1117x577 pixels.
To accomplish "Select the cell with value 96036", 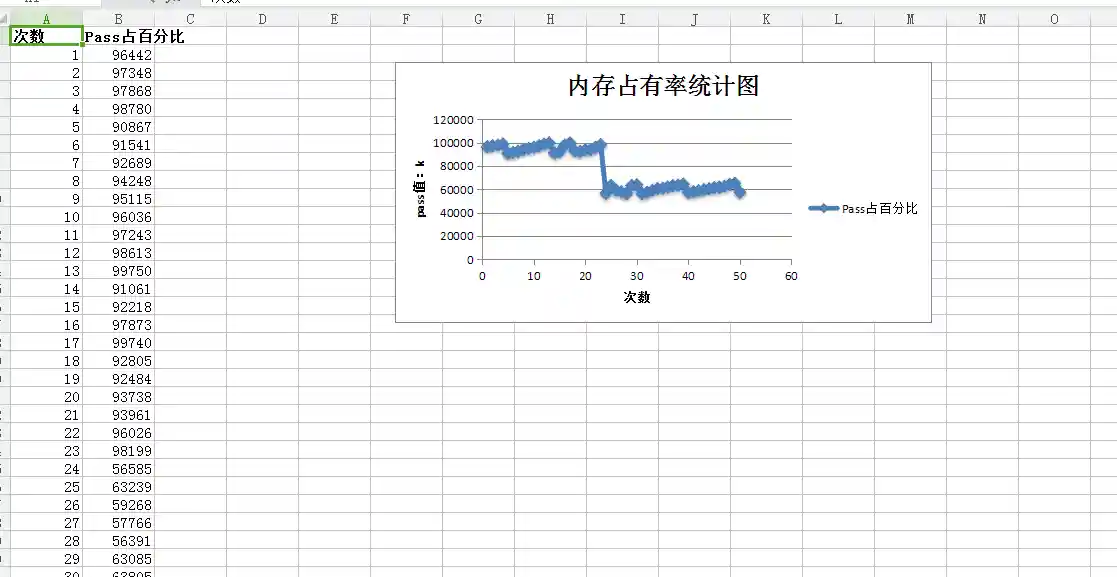I will 118,217.
